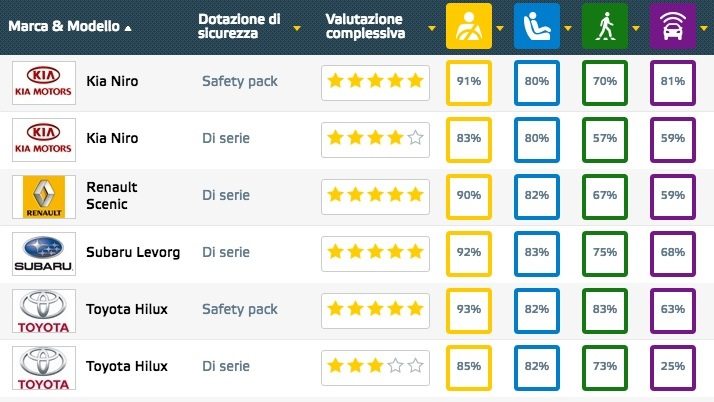This screenshot has height=402, width=714.
Task: Expand dropdown arrow beside yellow adult icon
Action: [500, 28]
